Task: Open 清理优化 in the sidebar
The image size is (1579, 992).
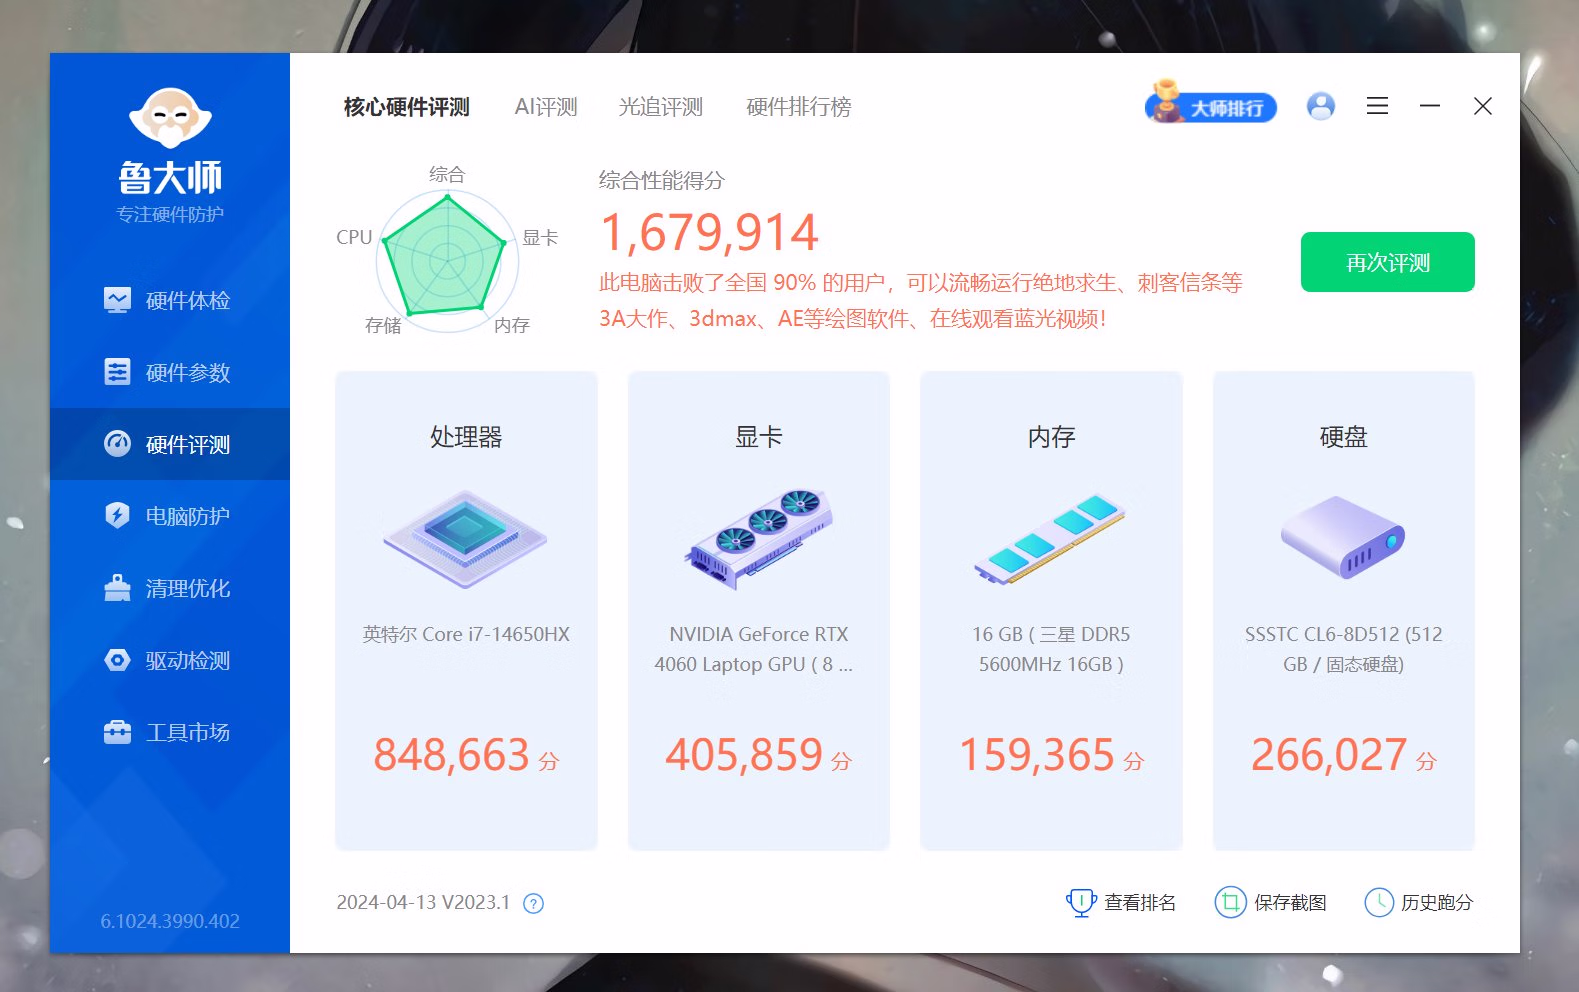Action: click(x=169, y=588)
